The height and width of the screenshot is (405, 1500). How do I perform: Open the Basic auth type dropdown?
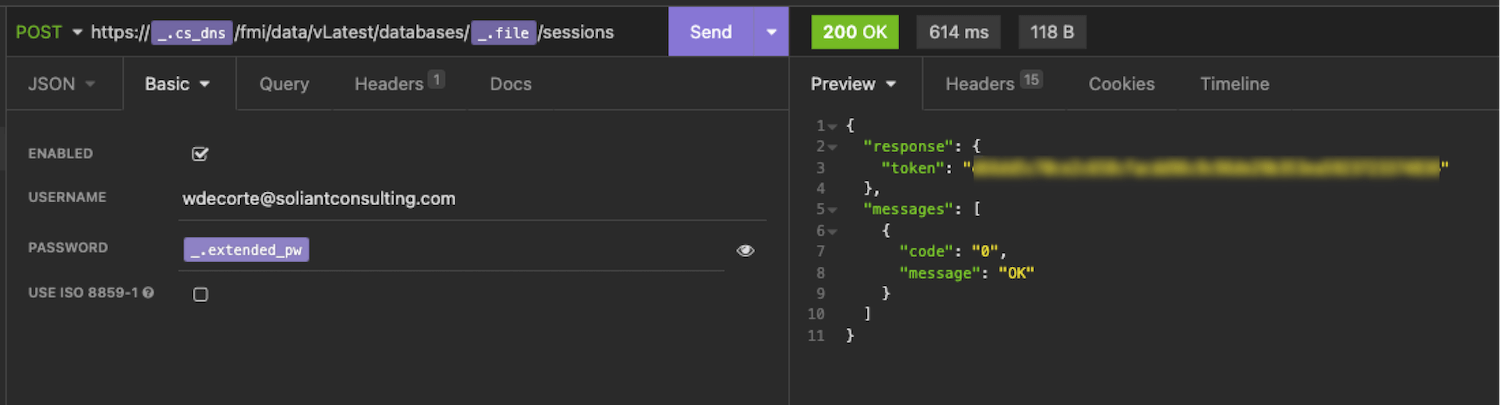tap(178, 84)
